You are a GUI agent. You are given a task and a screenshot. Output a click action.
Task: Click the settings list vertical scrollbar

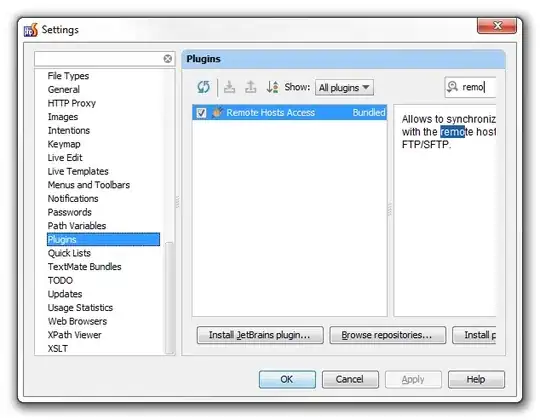click(x=169, y=298)
